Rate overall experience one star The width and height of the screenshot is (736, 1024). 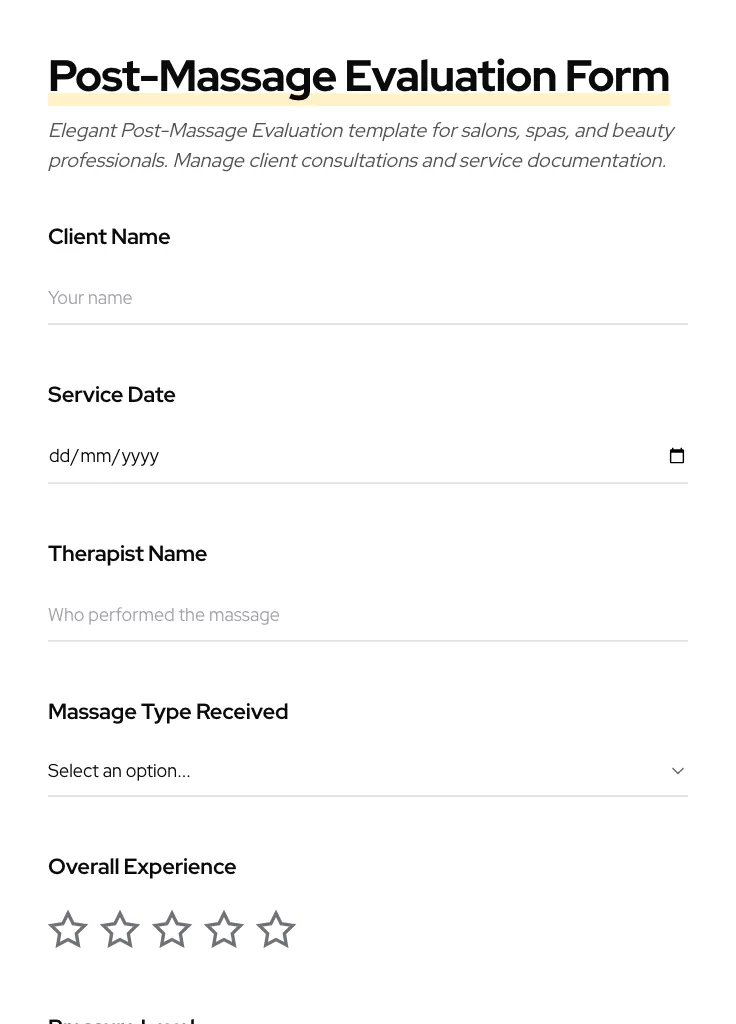coord(68,930)
